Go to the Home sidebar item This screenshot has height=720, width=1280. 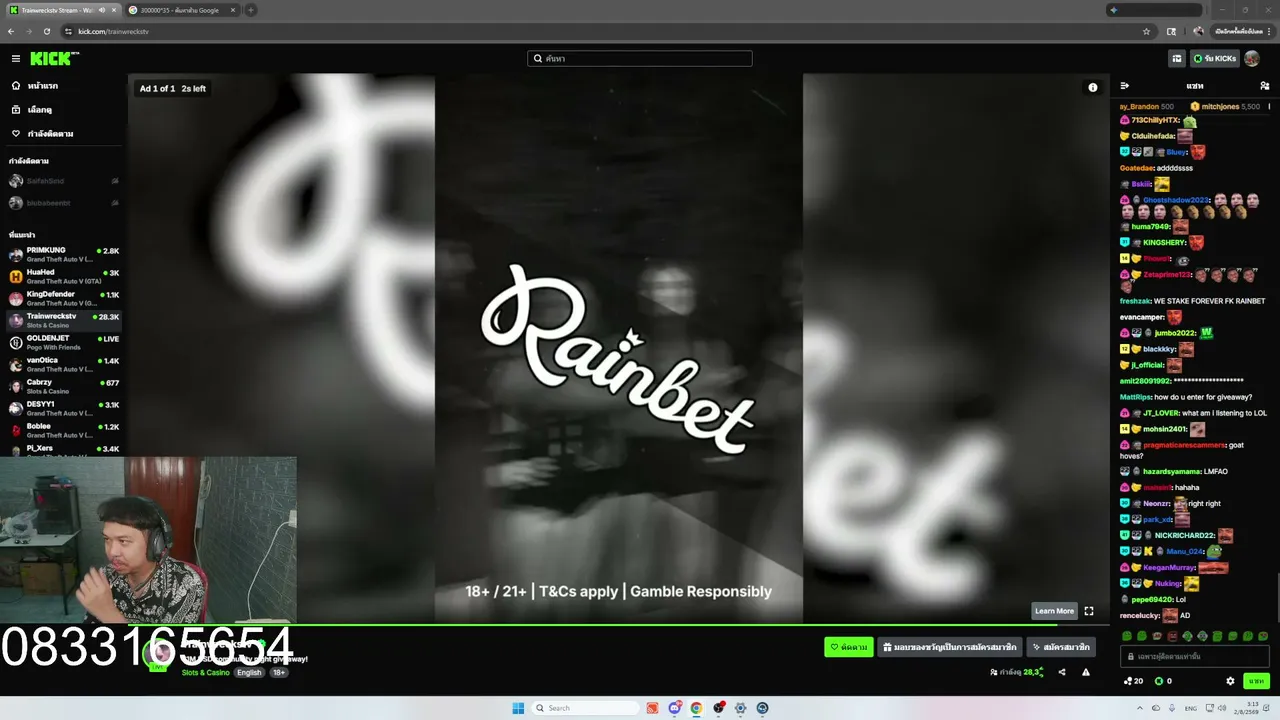63,86
